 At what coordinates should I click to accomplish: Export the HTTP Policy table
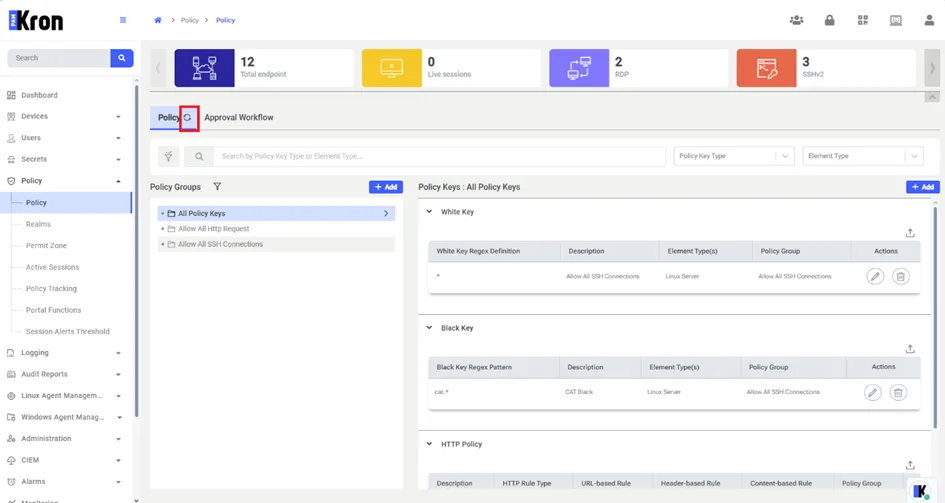pos(910,465)
